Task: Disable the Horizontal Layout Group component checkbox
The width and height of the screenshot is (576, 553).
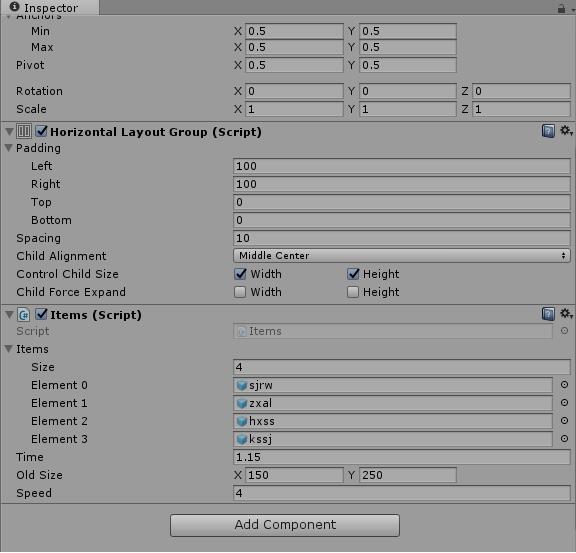Action: 42,131
